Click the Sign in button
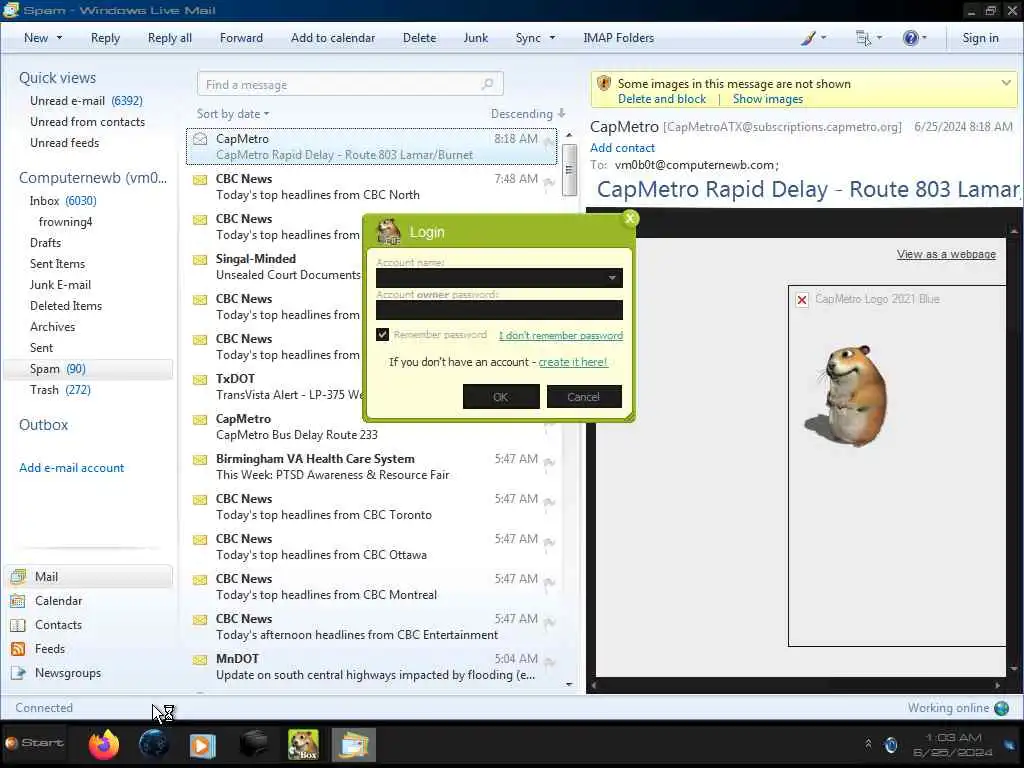Image resolution: width=1024 pixels, height=768 pixels. 980,38
